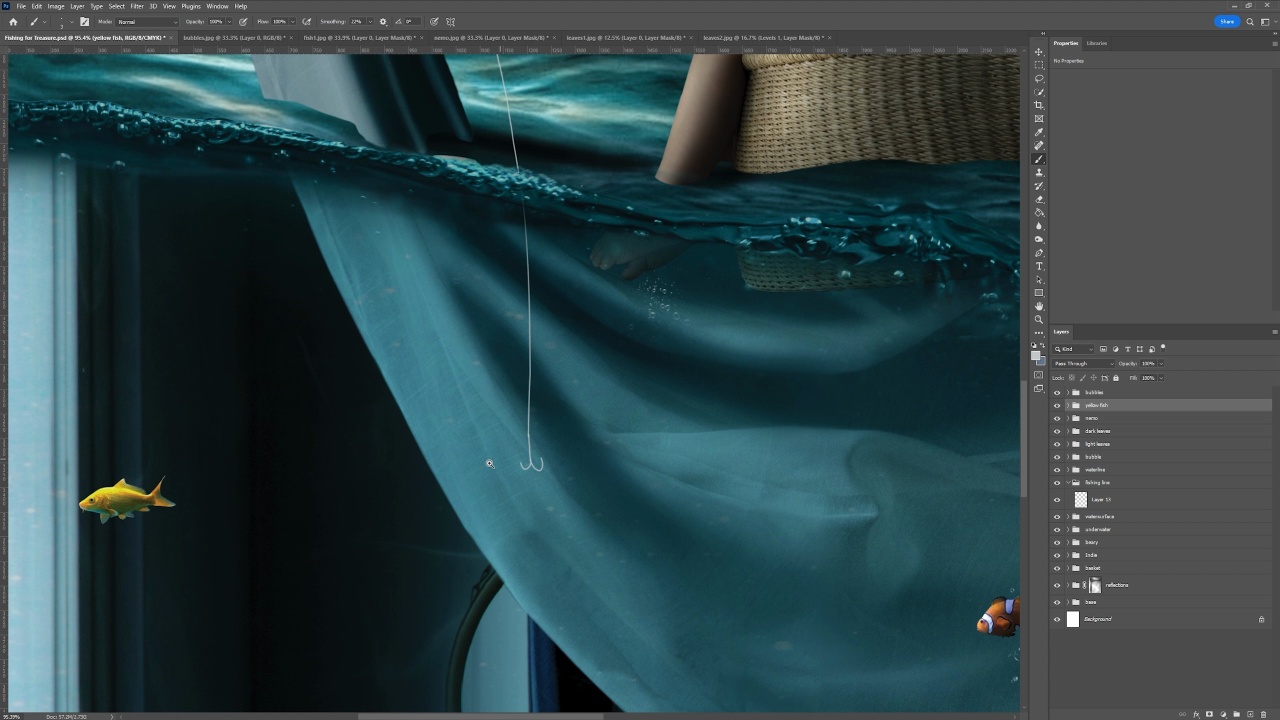Switch to the Libraries tab

[1097, 43]
